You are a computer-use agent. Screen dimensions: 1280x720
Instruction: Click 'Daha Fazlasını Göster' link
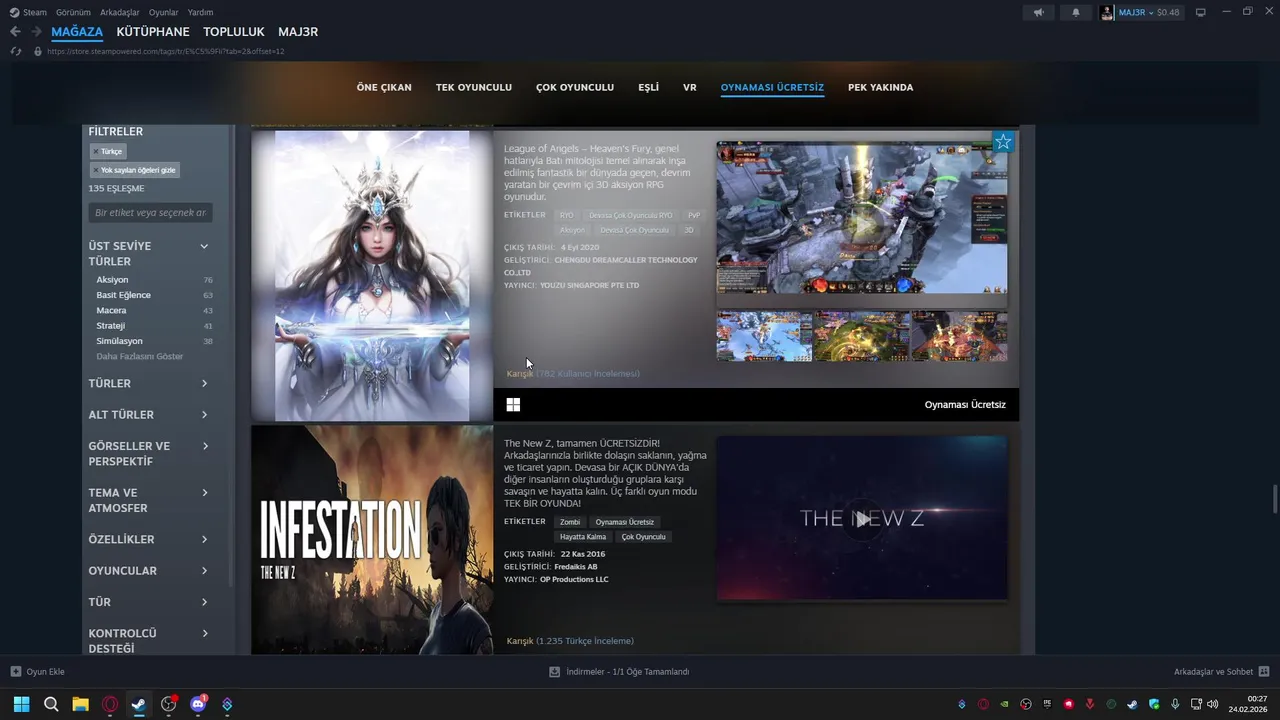tap(140, 356)
